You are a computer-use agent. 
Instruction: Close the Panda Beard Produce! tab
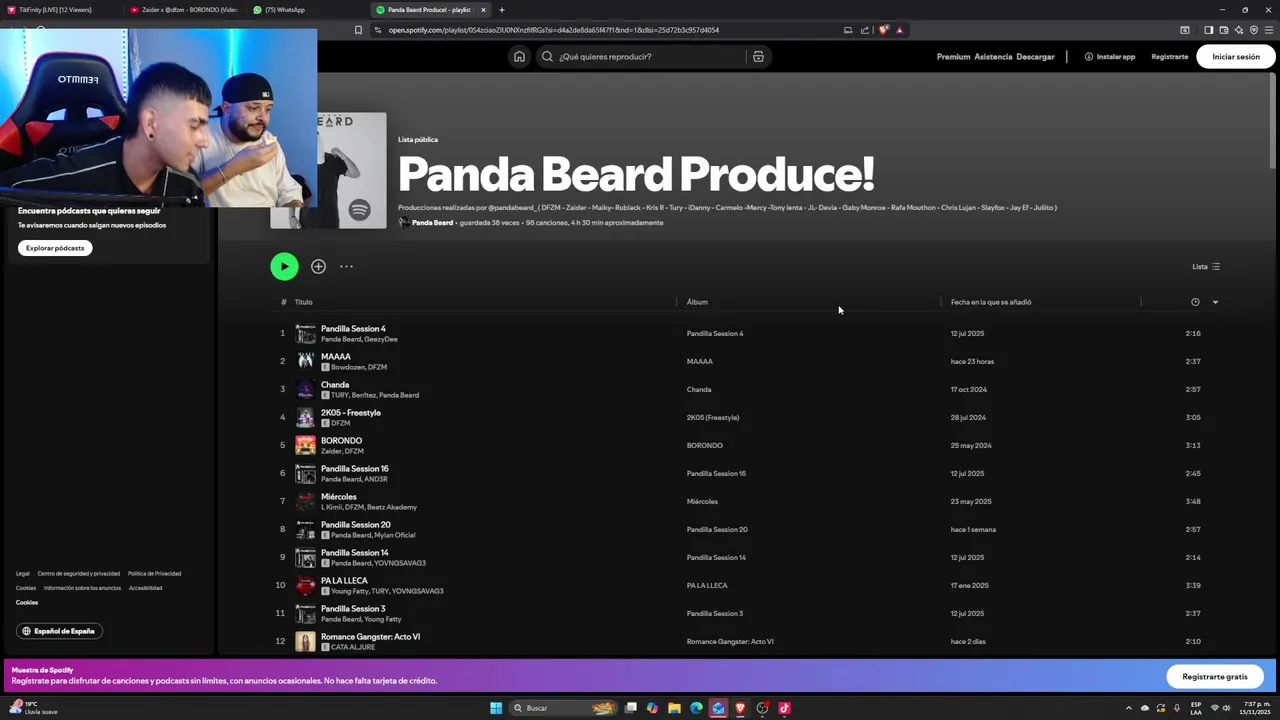click(x=483, y=10)
